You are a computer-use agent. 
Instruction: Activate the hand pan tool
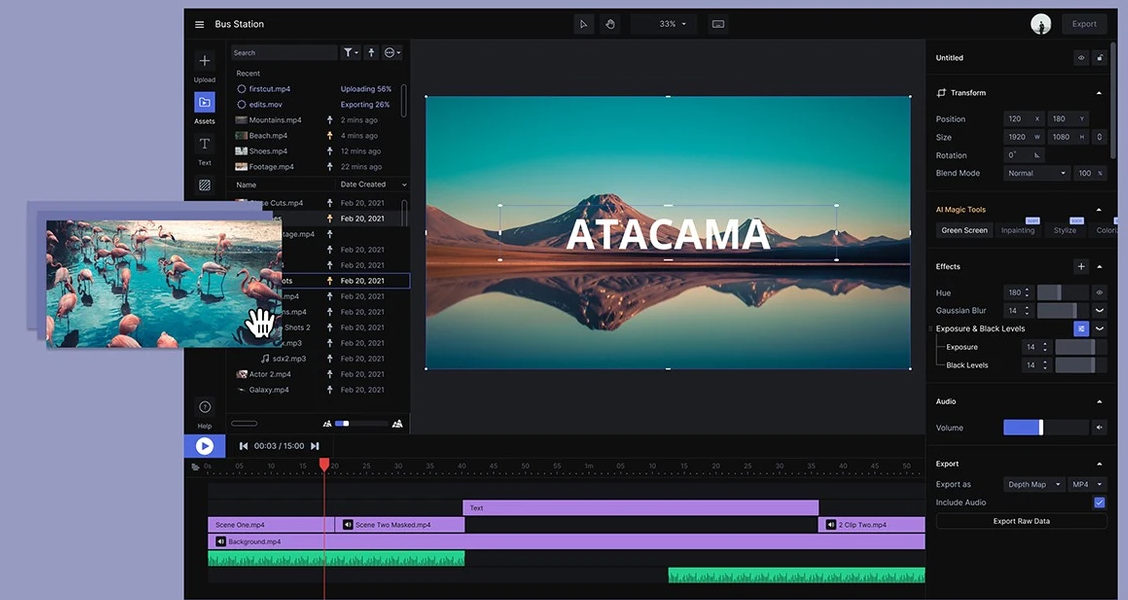(610, 24)
